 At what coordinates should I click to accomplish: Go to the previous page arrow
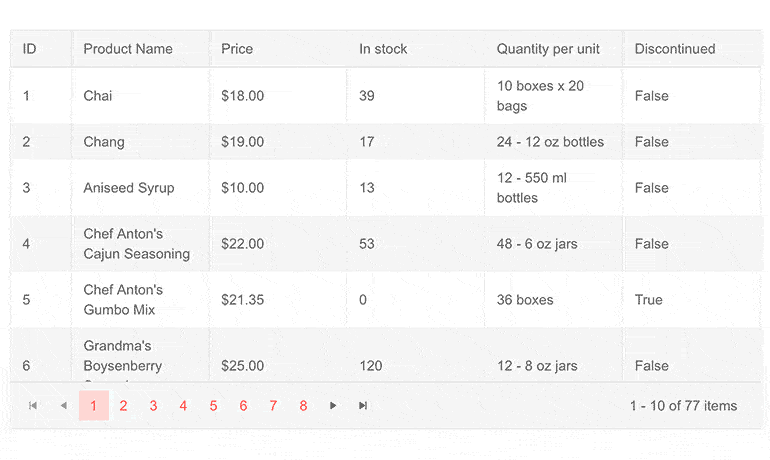(x=64, y=406)
